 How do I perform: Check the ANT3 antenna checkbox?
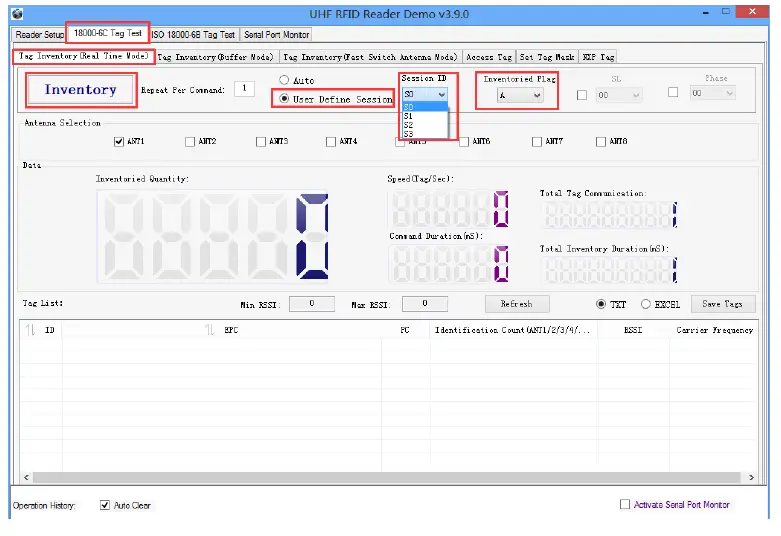tap(260, 141)
